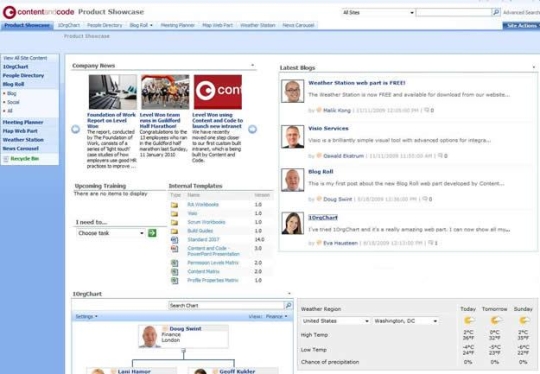Click the Recycle Bin icon in sidebar
This screenshot has height=374, width=540.
(x=6, y=159)
